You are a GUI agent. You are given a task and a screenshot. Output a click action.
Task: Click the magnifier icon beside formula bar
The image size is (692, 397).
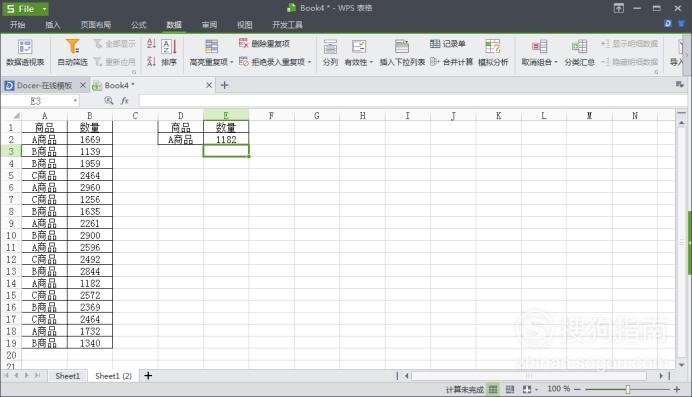tap(109, 101)
